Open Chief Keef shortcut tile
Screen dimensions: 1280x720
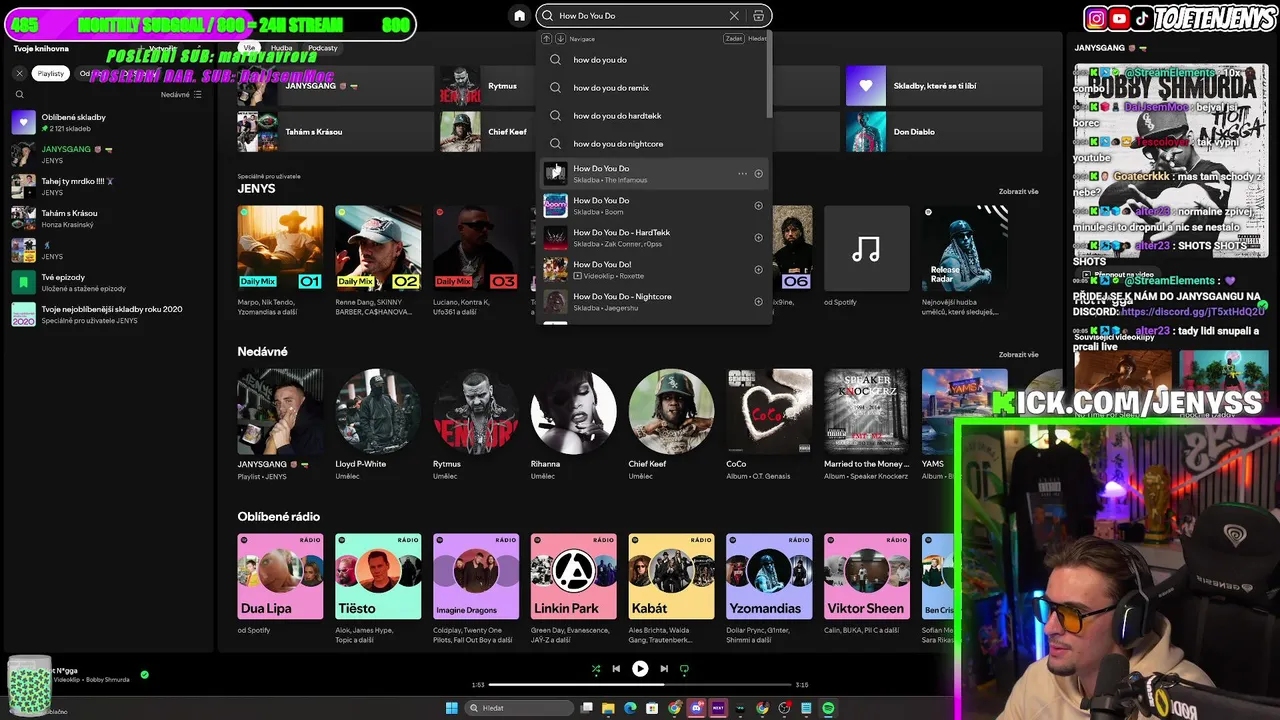coord(488,132)
